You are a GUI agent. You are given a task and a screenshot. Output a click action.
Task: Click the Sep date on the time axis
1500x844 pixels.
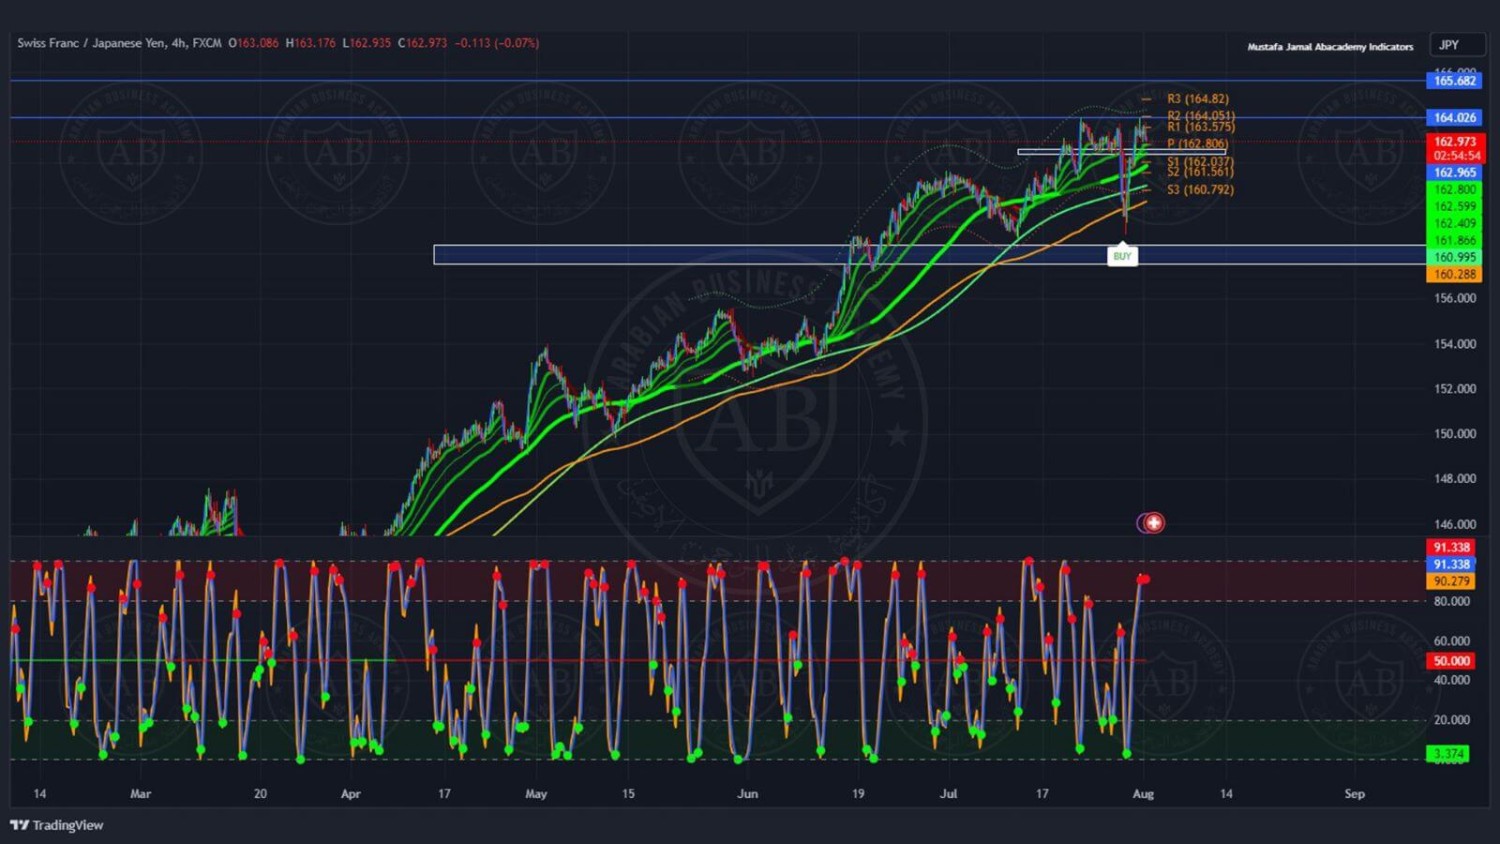pos(1354,794)
